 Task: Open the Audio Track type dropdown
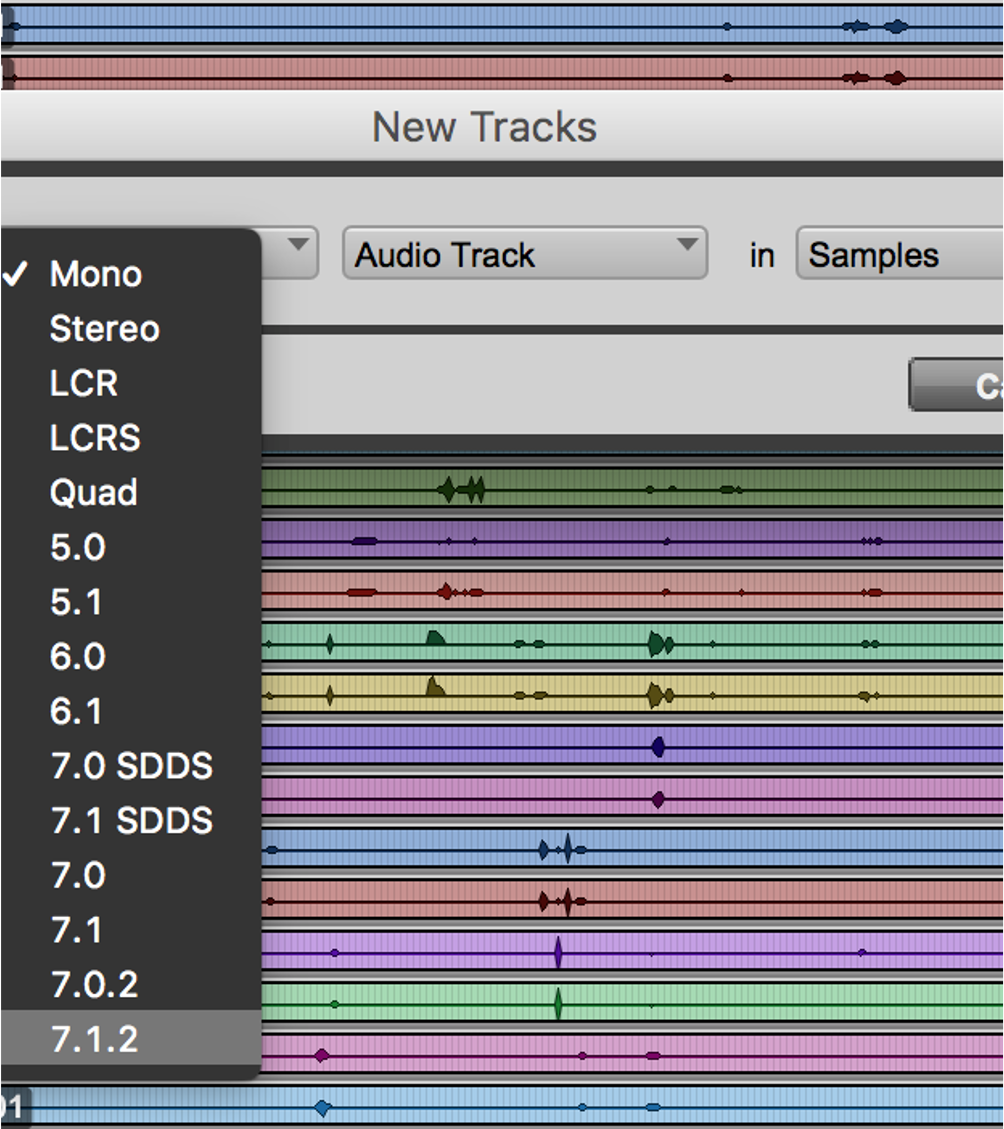tap(524, 255)
